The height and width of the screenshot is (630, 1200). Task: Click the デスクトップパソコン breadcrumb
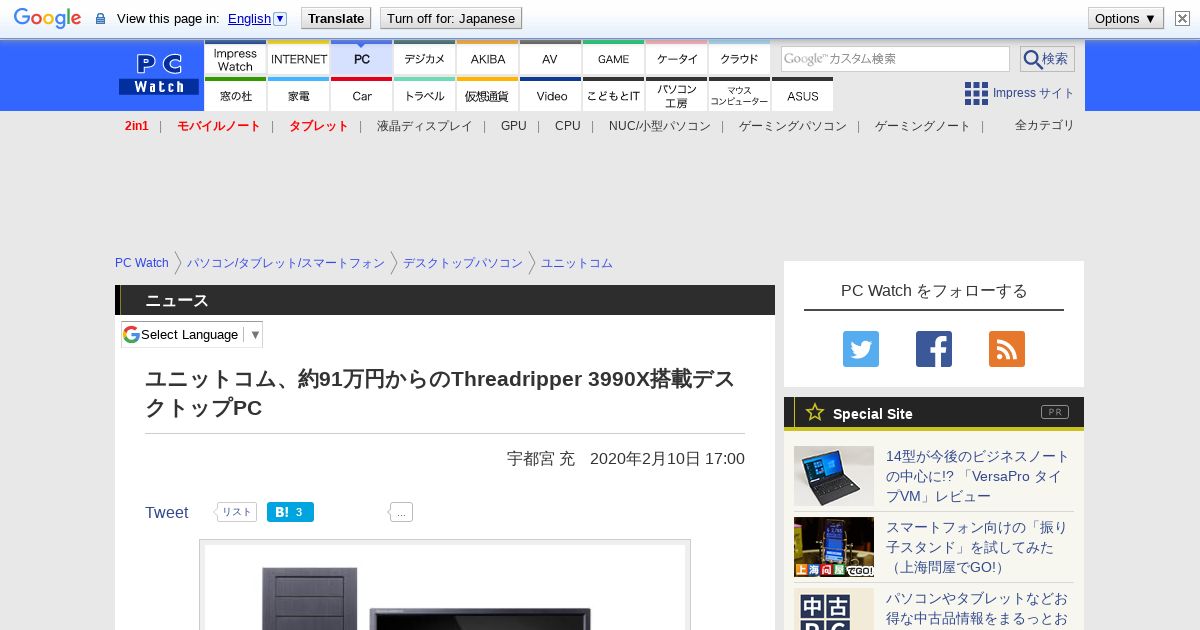[463, 263]
